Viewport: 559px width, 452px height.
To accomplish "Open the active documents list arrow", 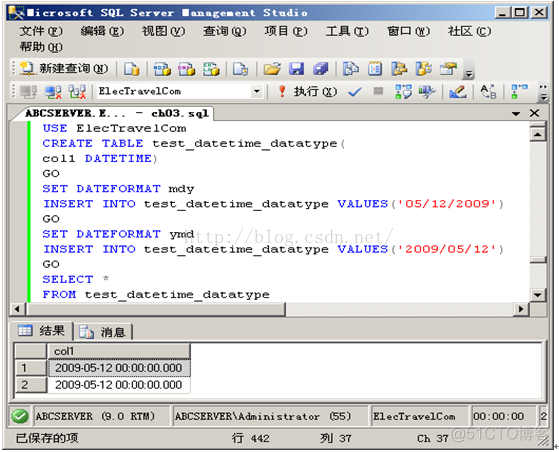I will [x=516, y=114].
